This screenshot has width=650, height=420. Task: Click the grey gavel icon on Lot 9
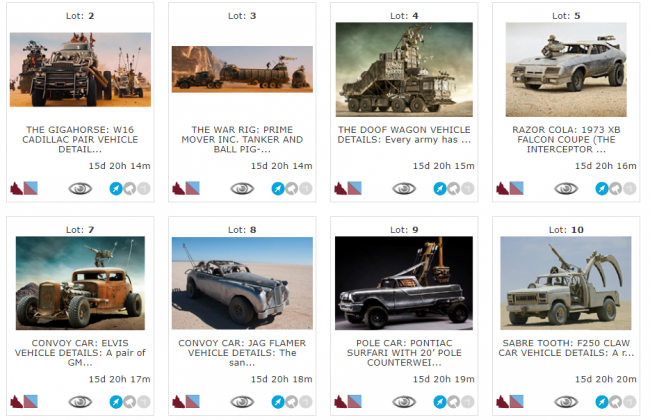(454, 402)
